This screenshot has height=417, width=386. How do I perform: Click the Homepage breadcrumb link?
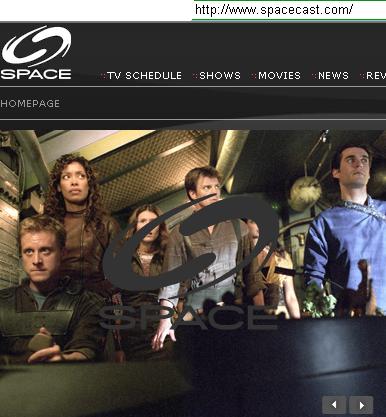tap(30, 103)
